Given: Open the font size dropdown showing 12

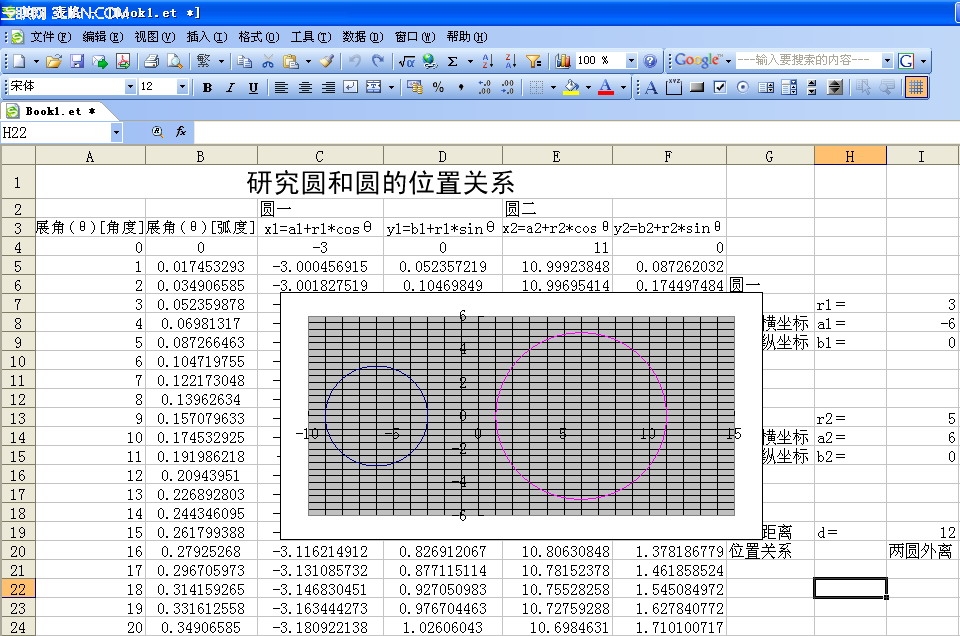Looking at the screenshot, I should click(182, 87).
